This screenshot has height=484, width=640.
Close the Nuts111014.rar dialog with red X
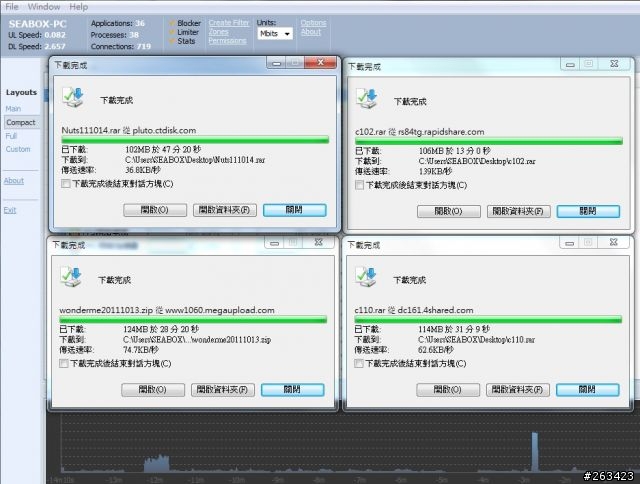pos(321,62)
